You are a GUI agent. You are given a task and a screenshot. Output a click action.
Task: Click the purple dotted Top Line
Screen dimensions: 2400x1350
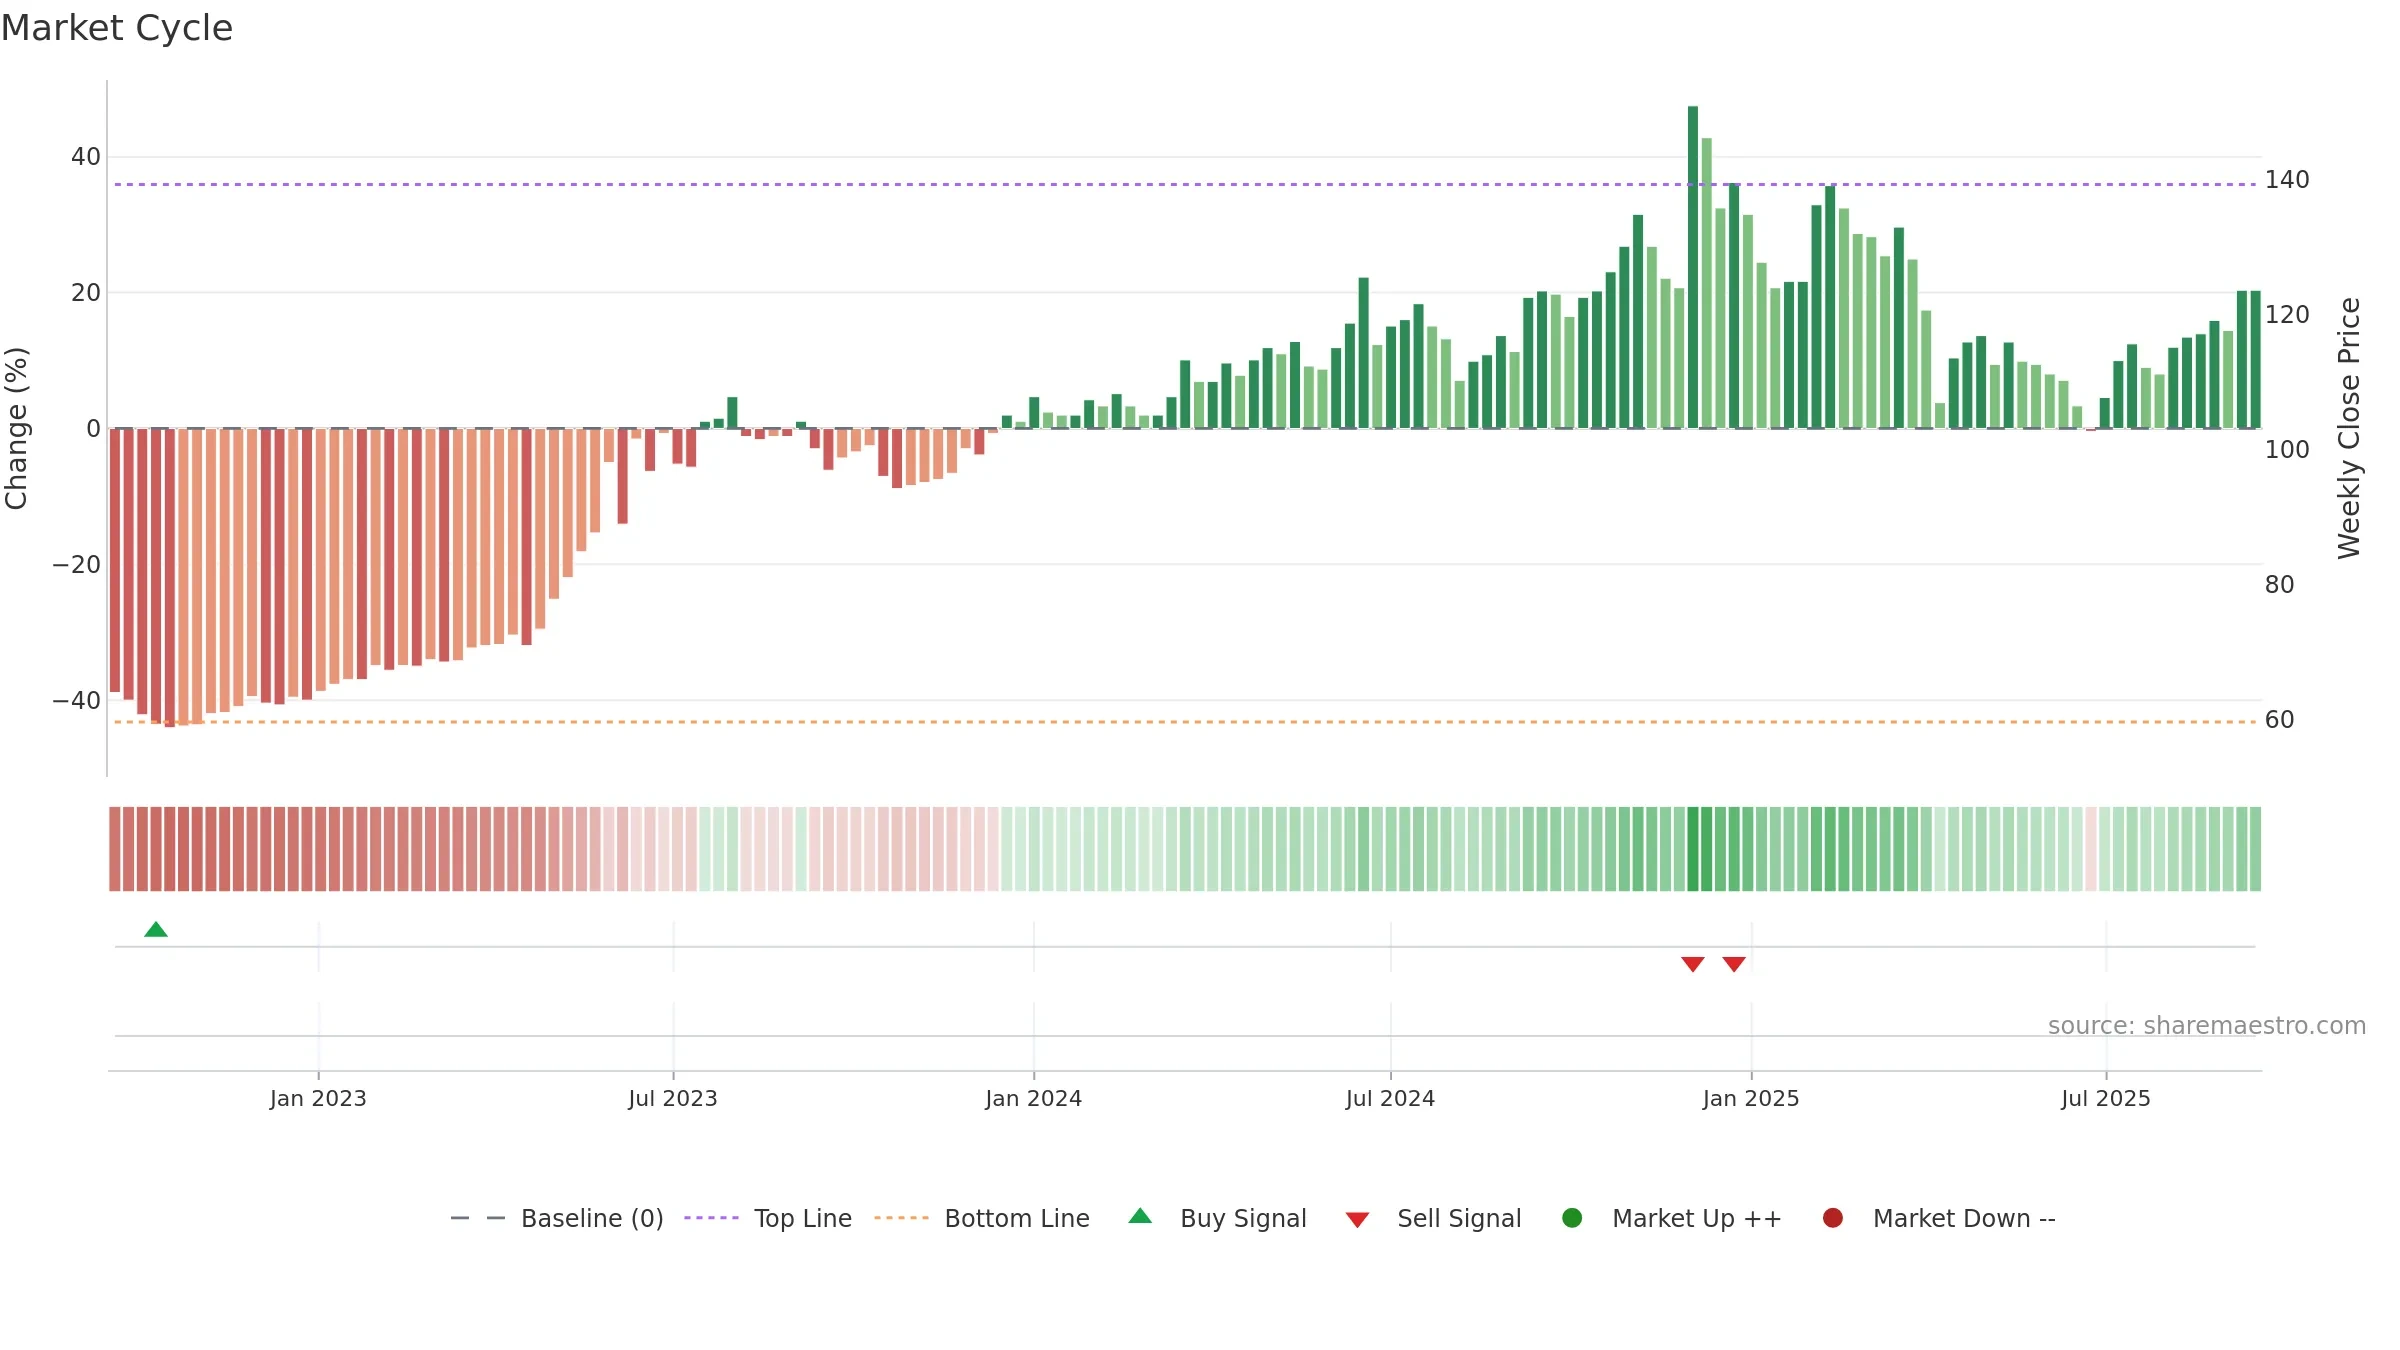point(1185,184)
